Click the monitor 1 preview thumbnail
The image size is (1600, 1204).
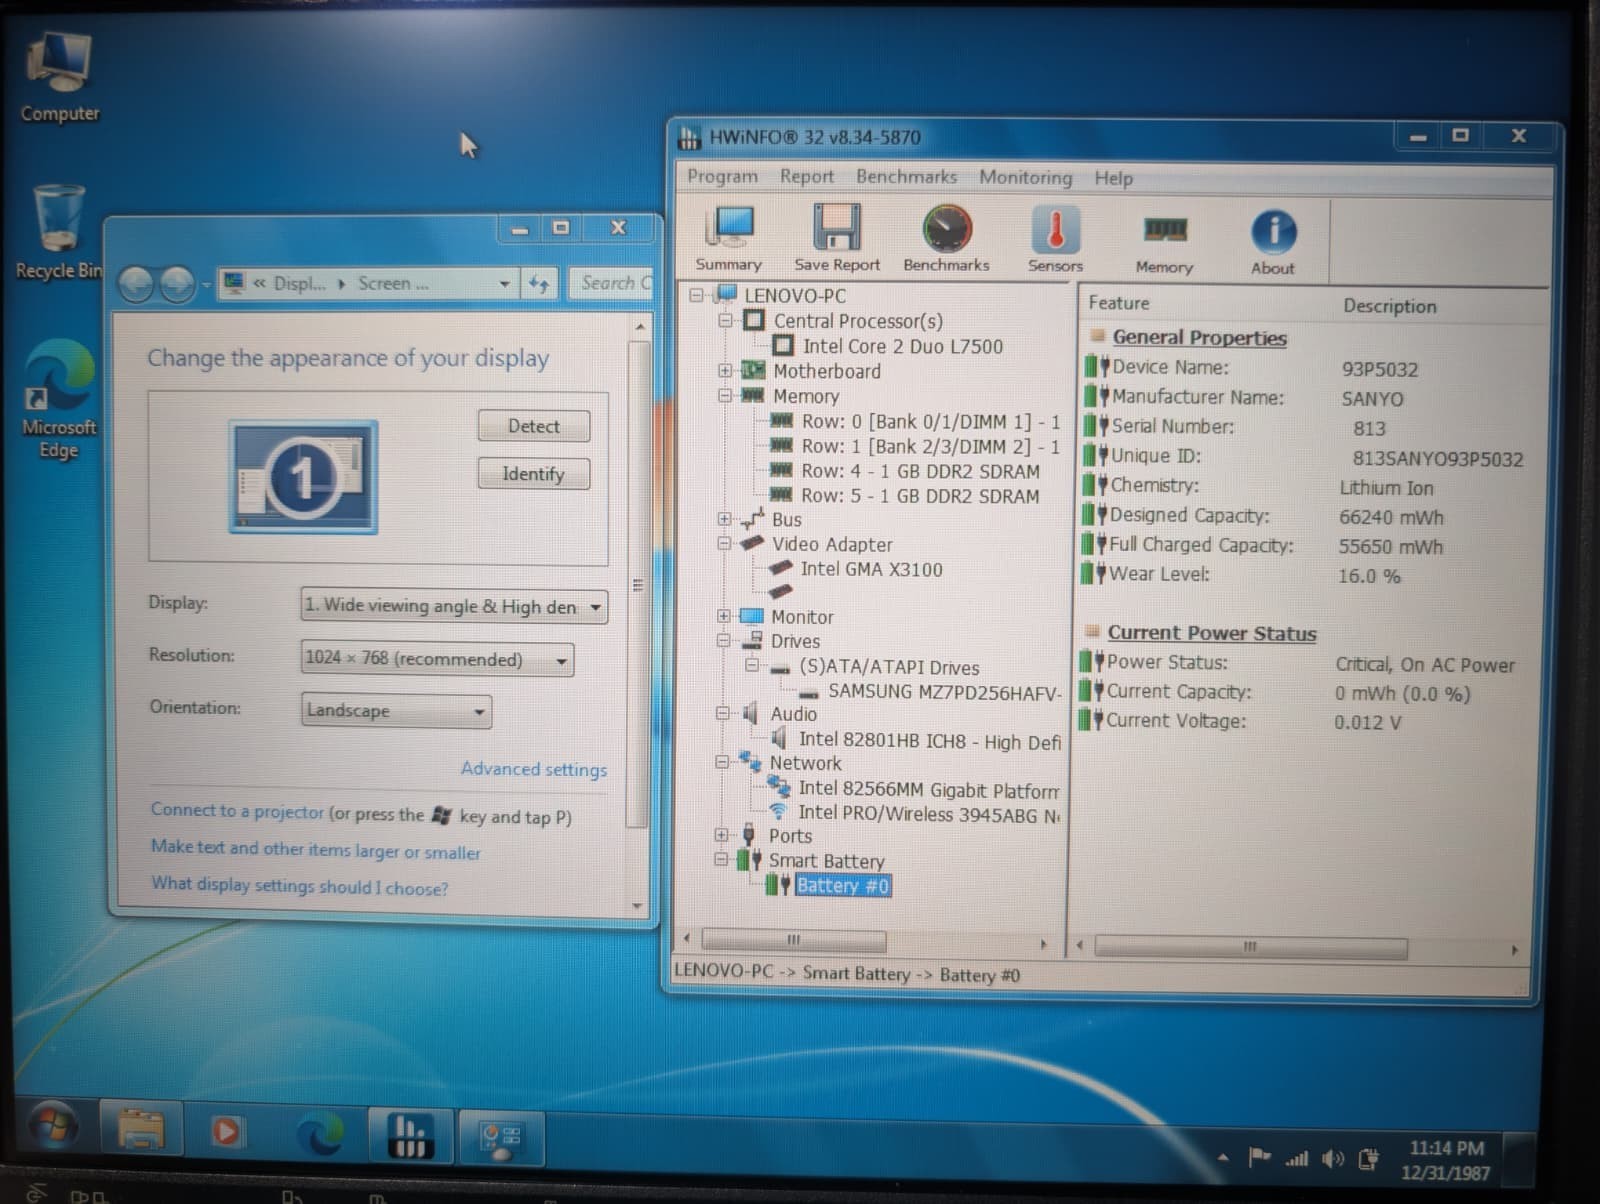(x=303, y=477)
